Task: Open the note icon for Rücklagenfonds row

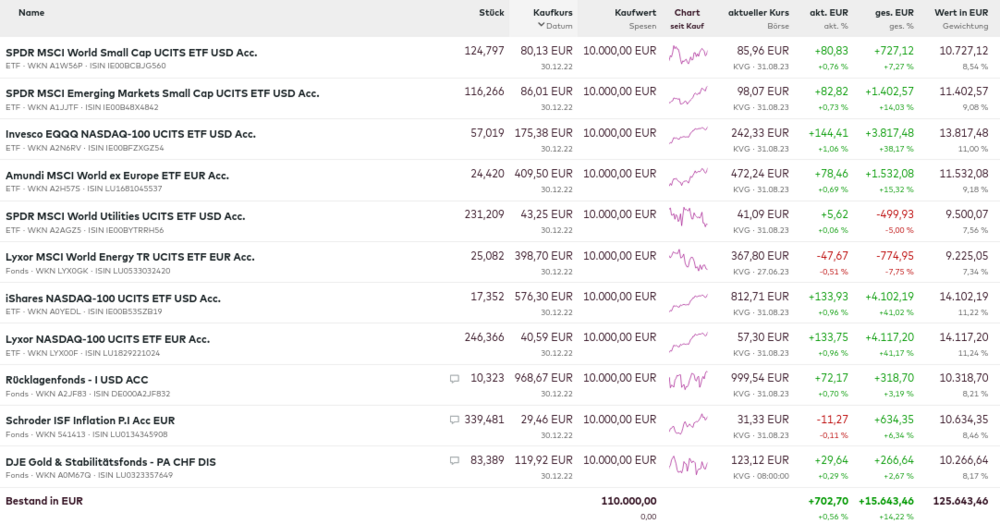Action: [x=455, y=379]
